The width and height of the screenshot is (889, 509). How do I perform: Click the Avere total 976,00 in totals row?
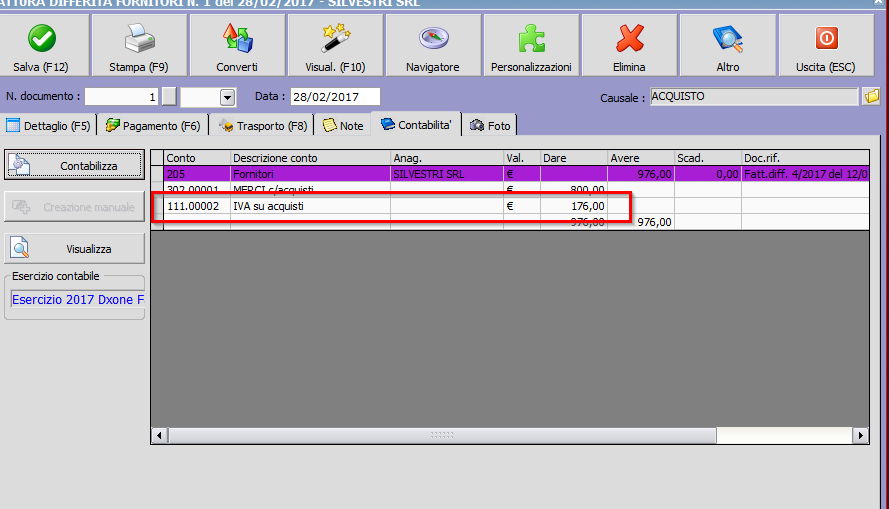641,222
